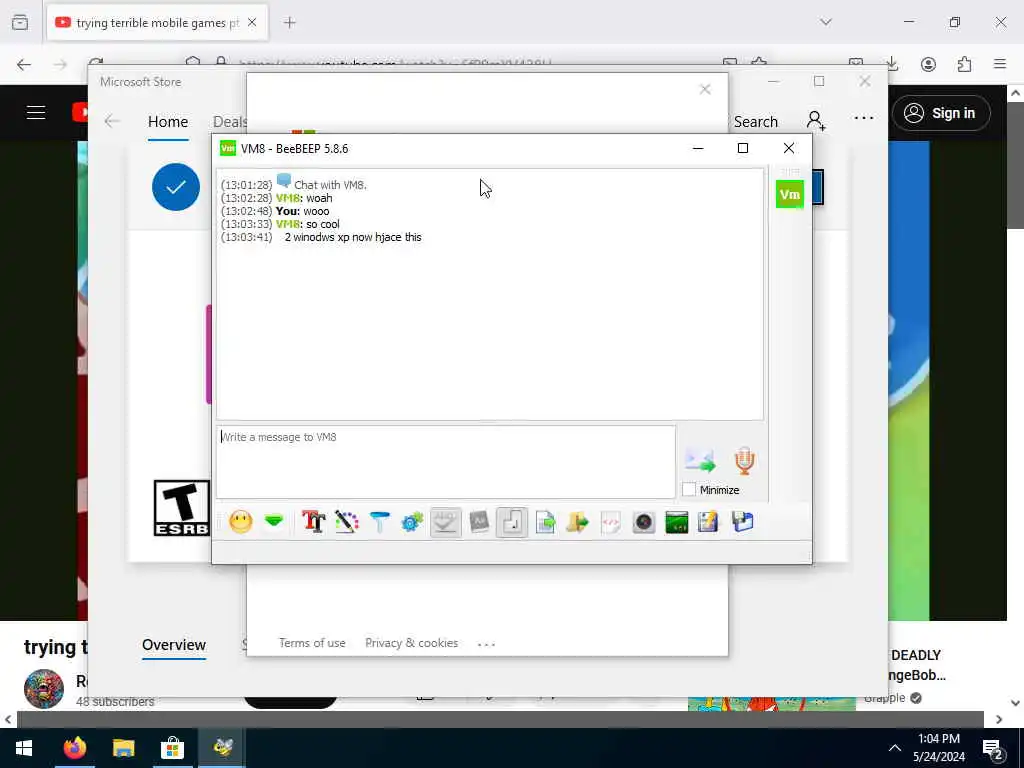This screenshot has width=1024, height=768.
Task: Click the browser horizontal scrollbar right arrow
Action: (999, 719)
